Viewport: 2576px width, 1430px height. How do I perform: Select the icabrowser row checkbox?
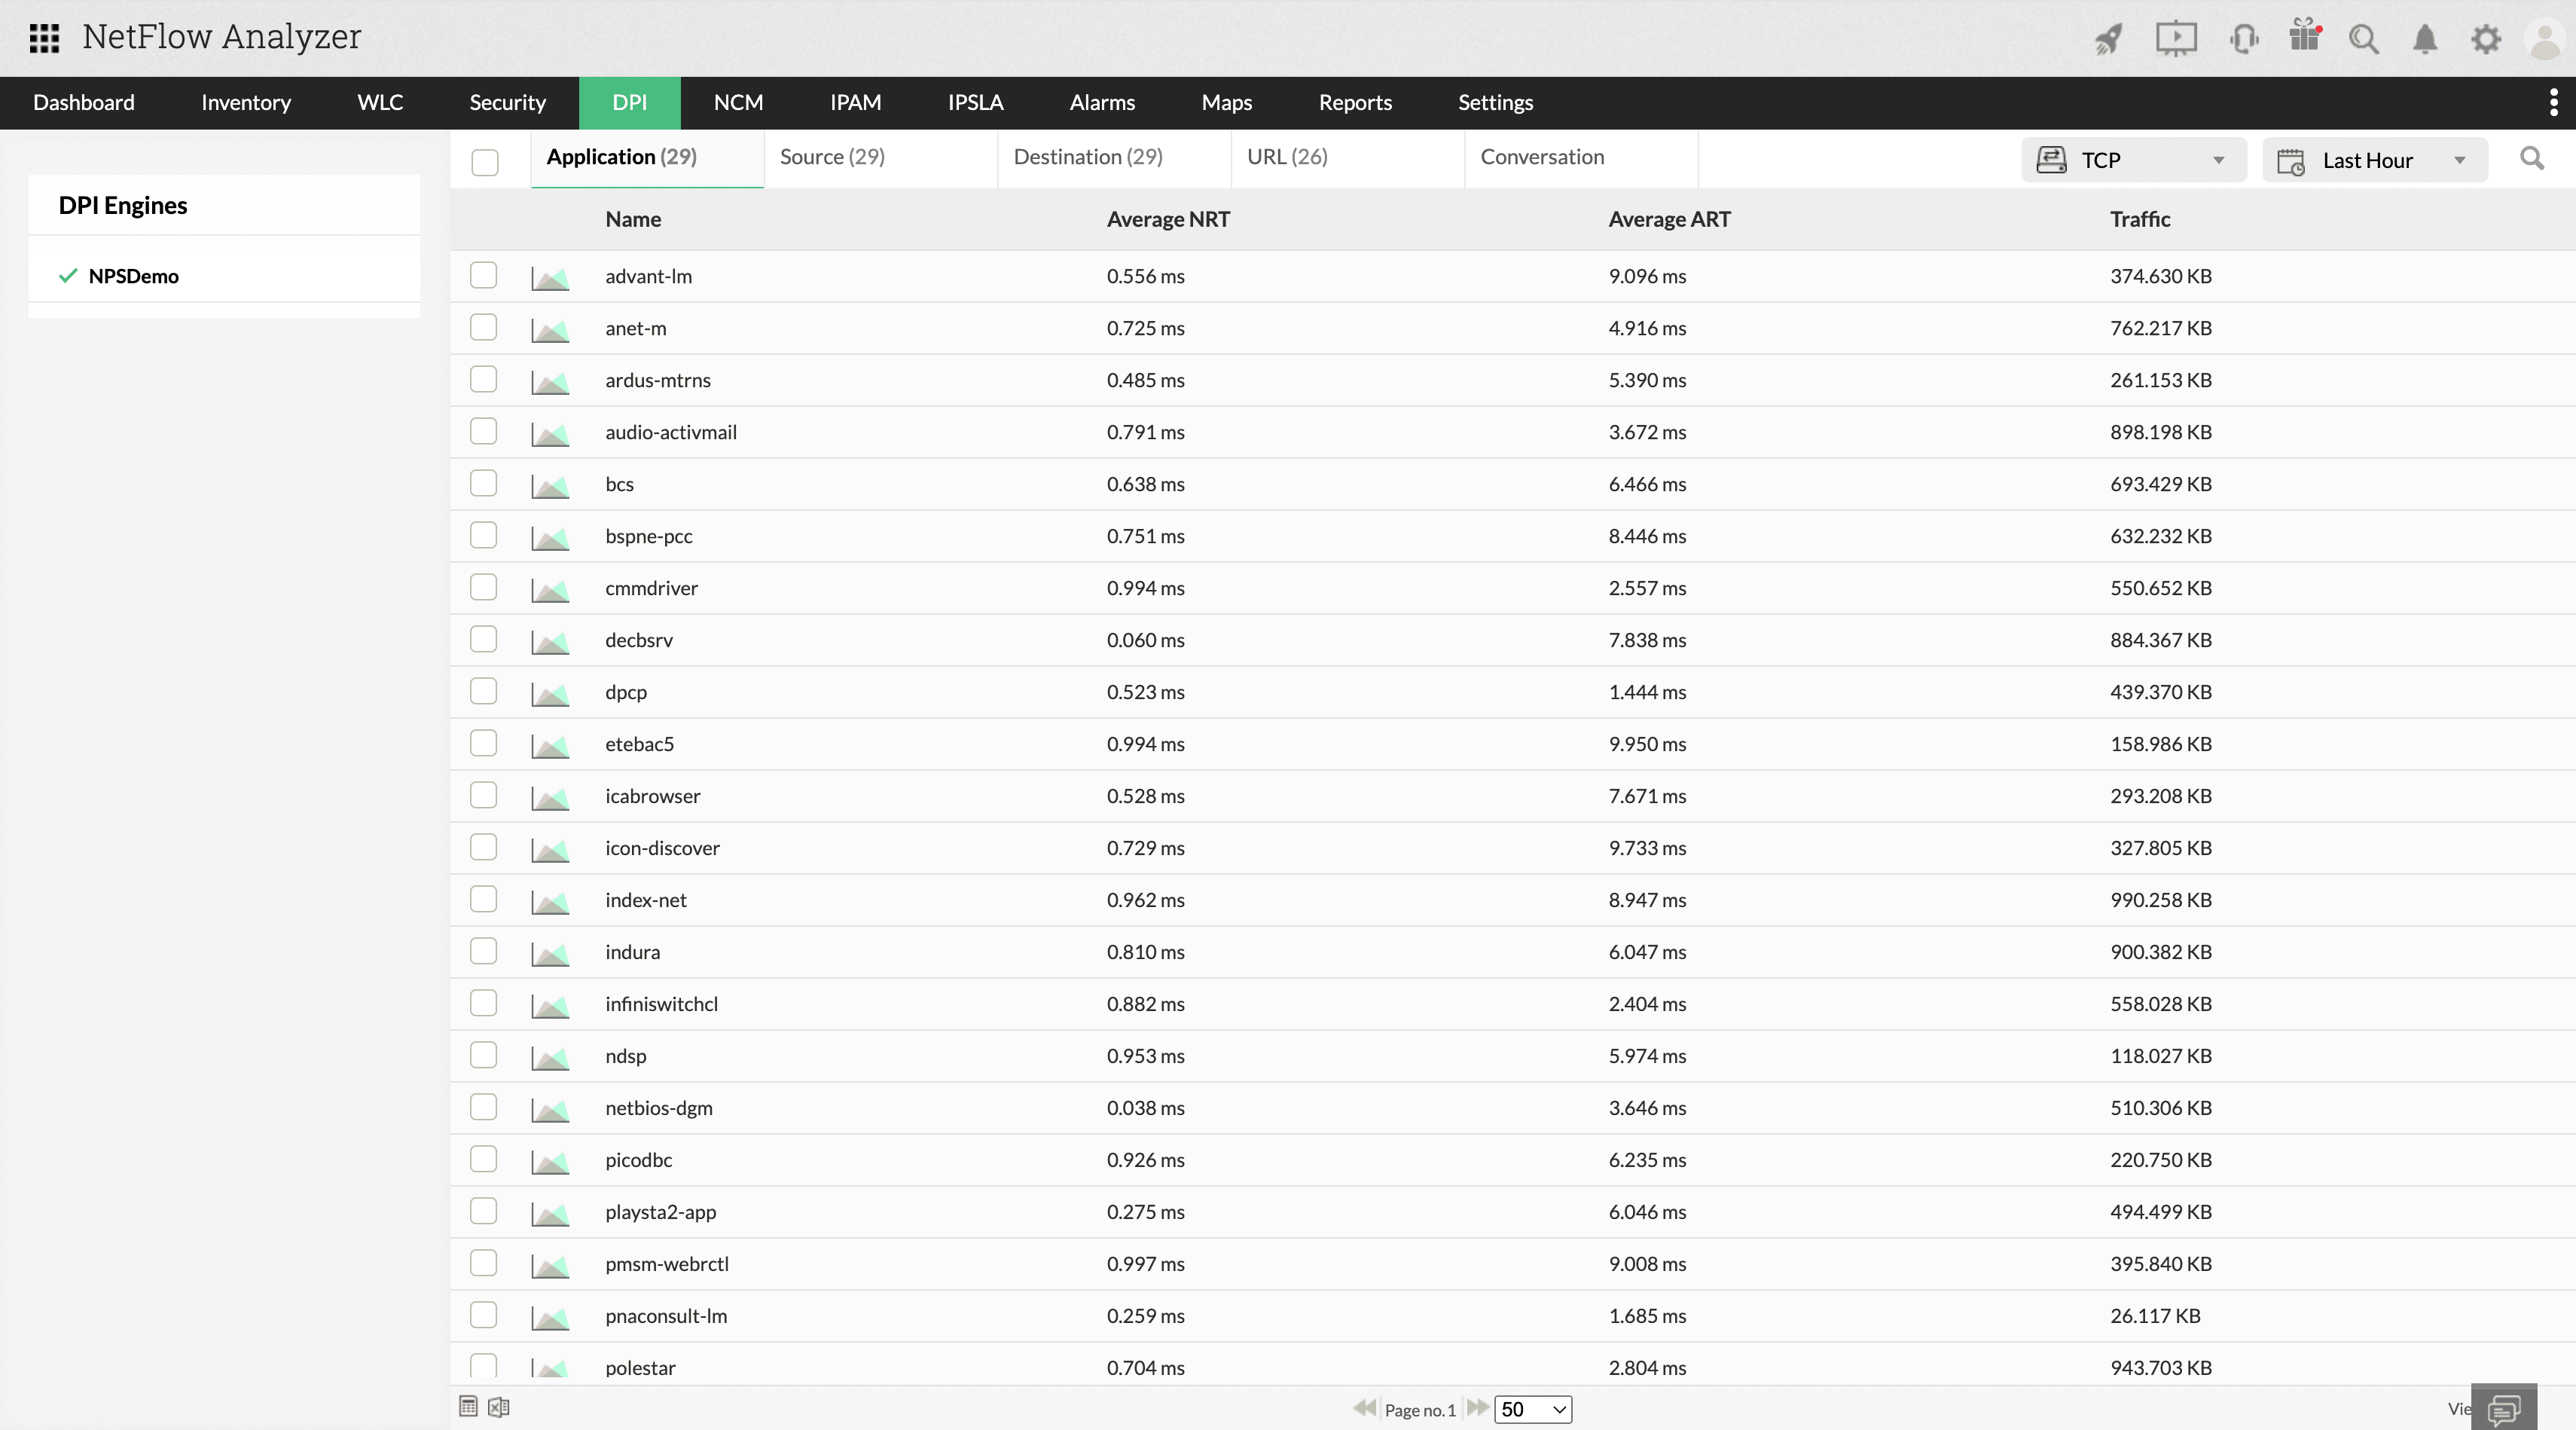tap(483, 795)
